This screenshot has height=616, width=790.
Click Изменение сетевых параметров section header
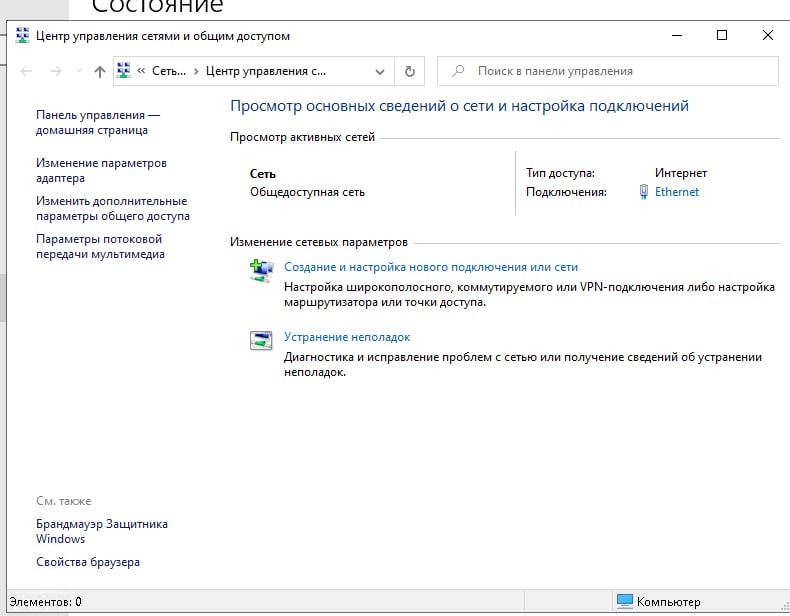coord(318,242)
